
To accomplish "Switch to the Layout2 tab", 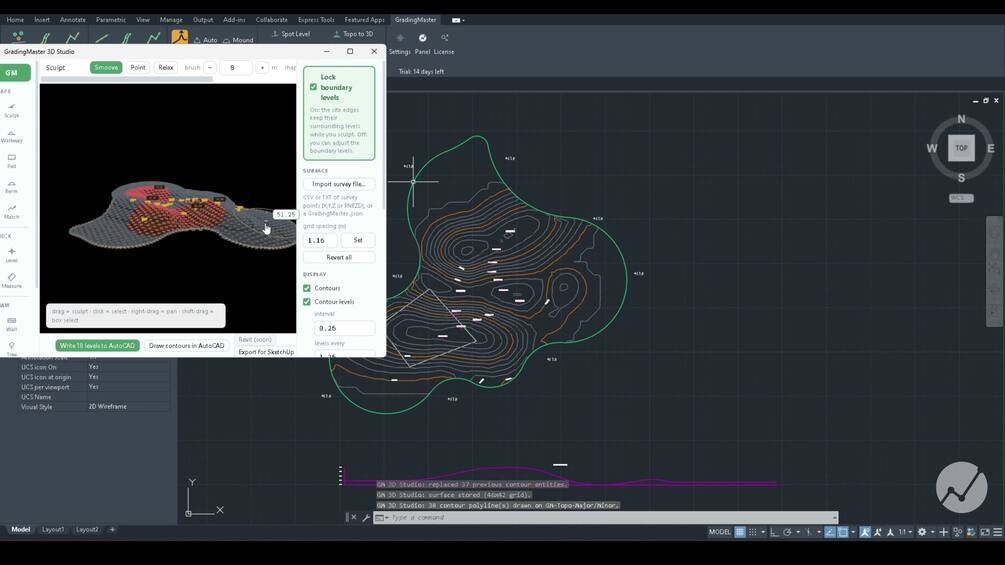I will pos(87,530).
